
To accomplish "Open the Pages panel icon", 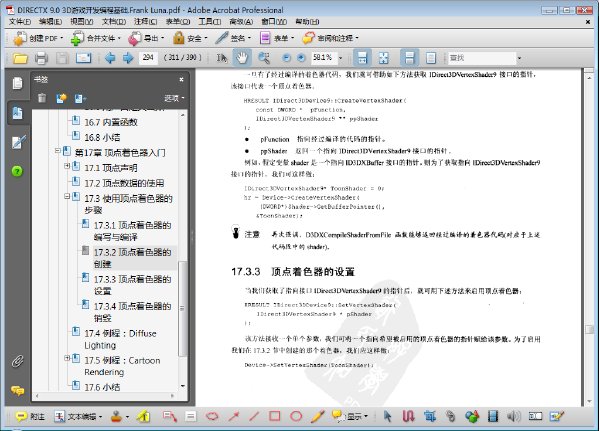I will point(17,83).
